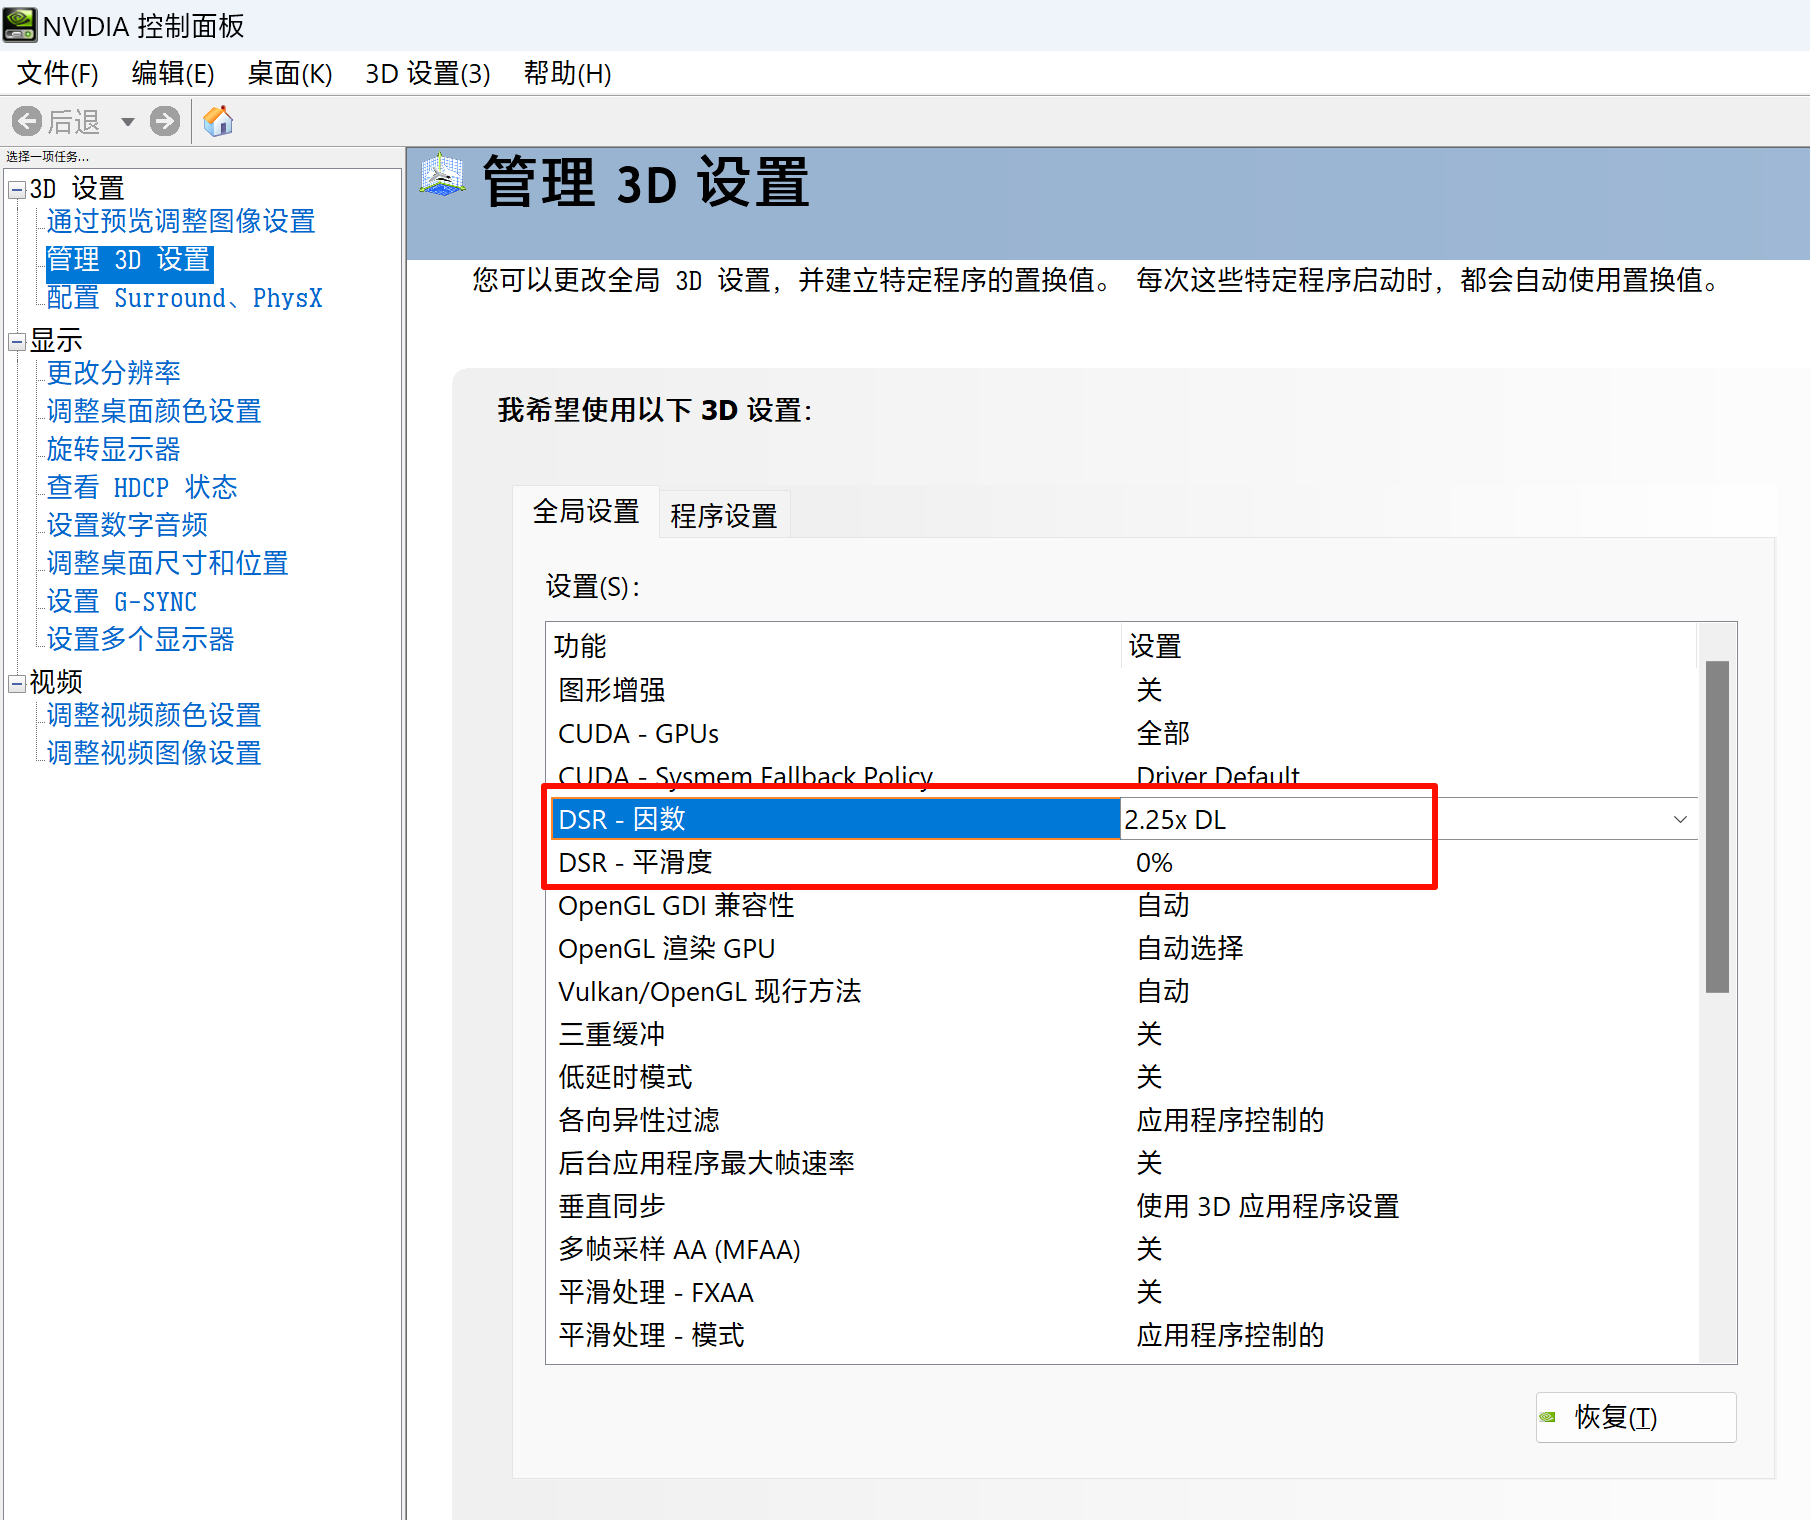Open the DSR - 因数 value dropdown

pyautogui.click(x=1680, y=819)
